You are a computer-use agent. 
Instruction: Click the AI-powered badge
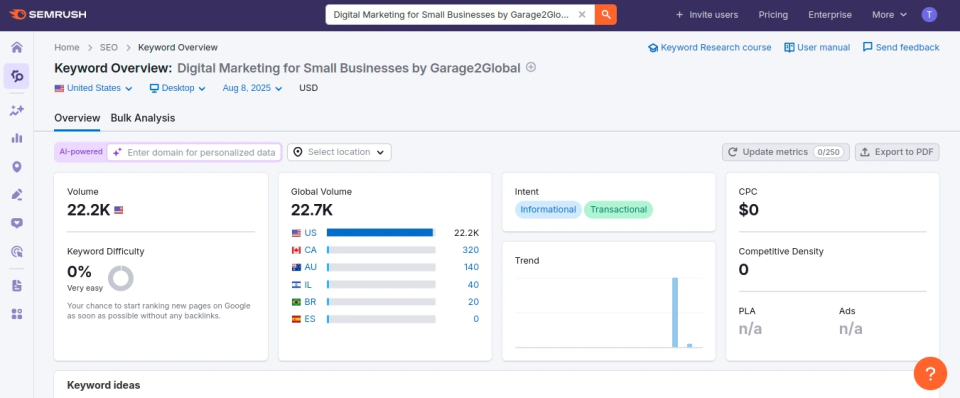point(81,152)
